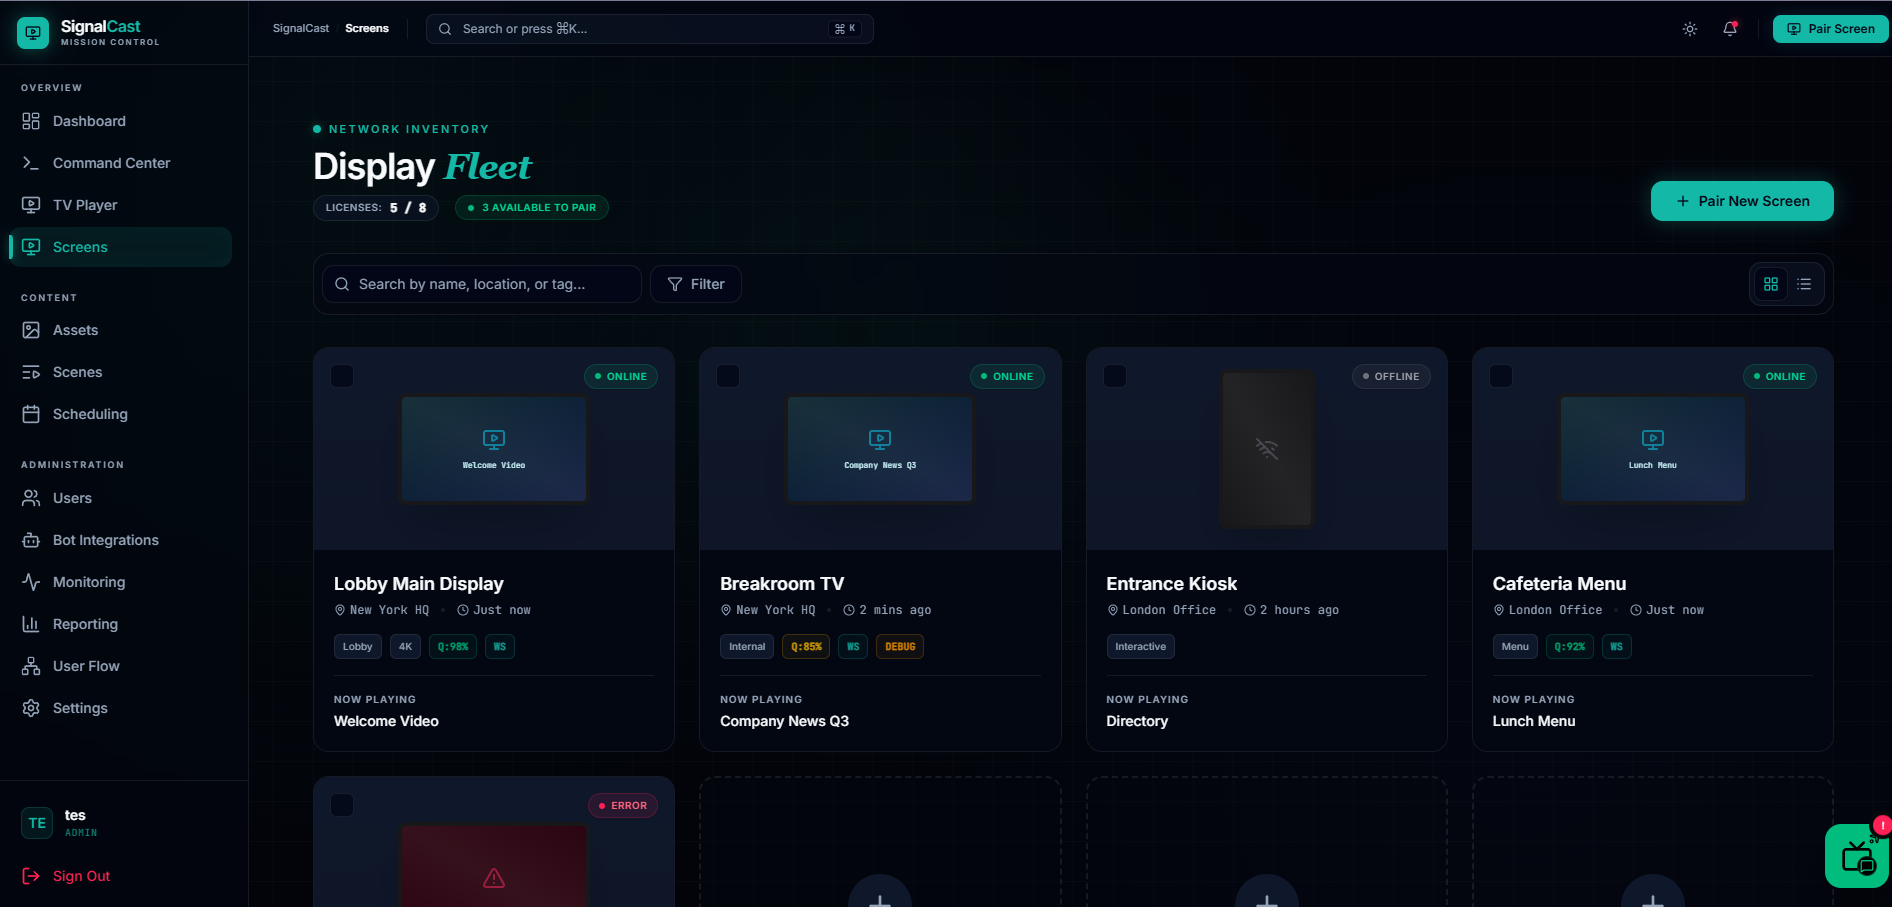Select the checkbox on the Error screen card

[x=342, y=805]
